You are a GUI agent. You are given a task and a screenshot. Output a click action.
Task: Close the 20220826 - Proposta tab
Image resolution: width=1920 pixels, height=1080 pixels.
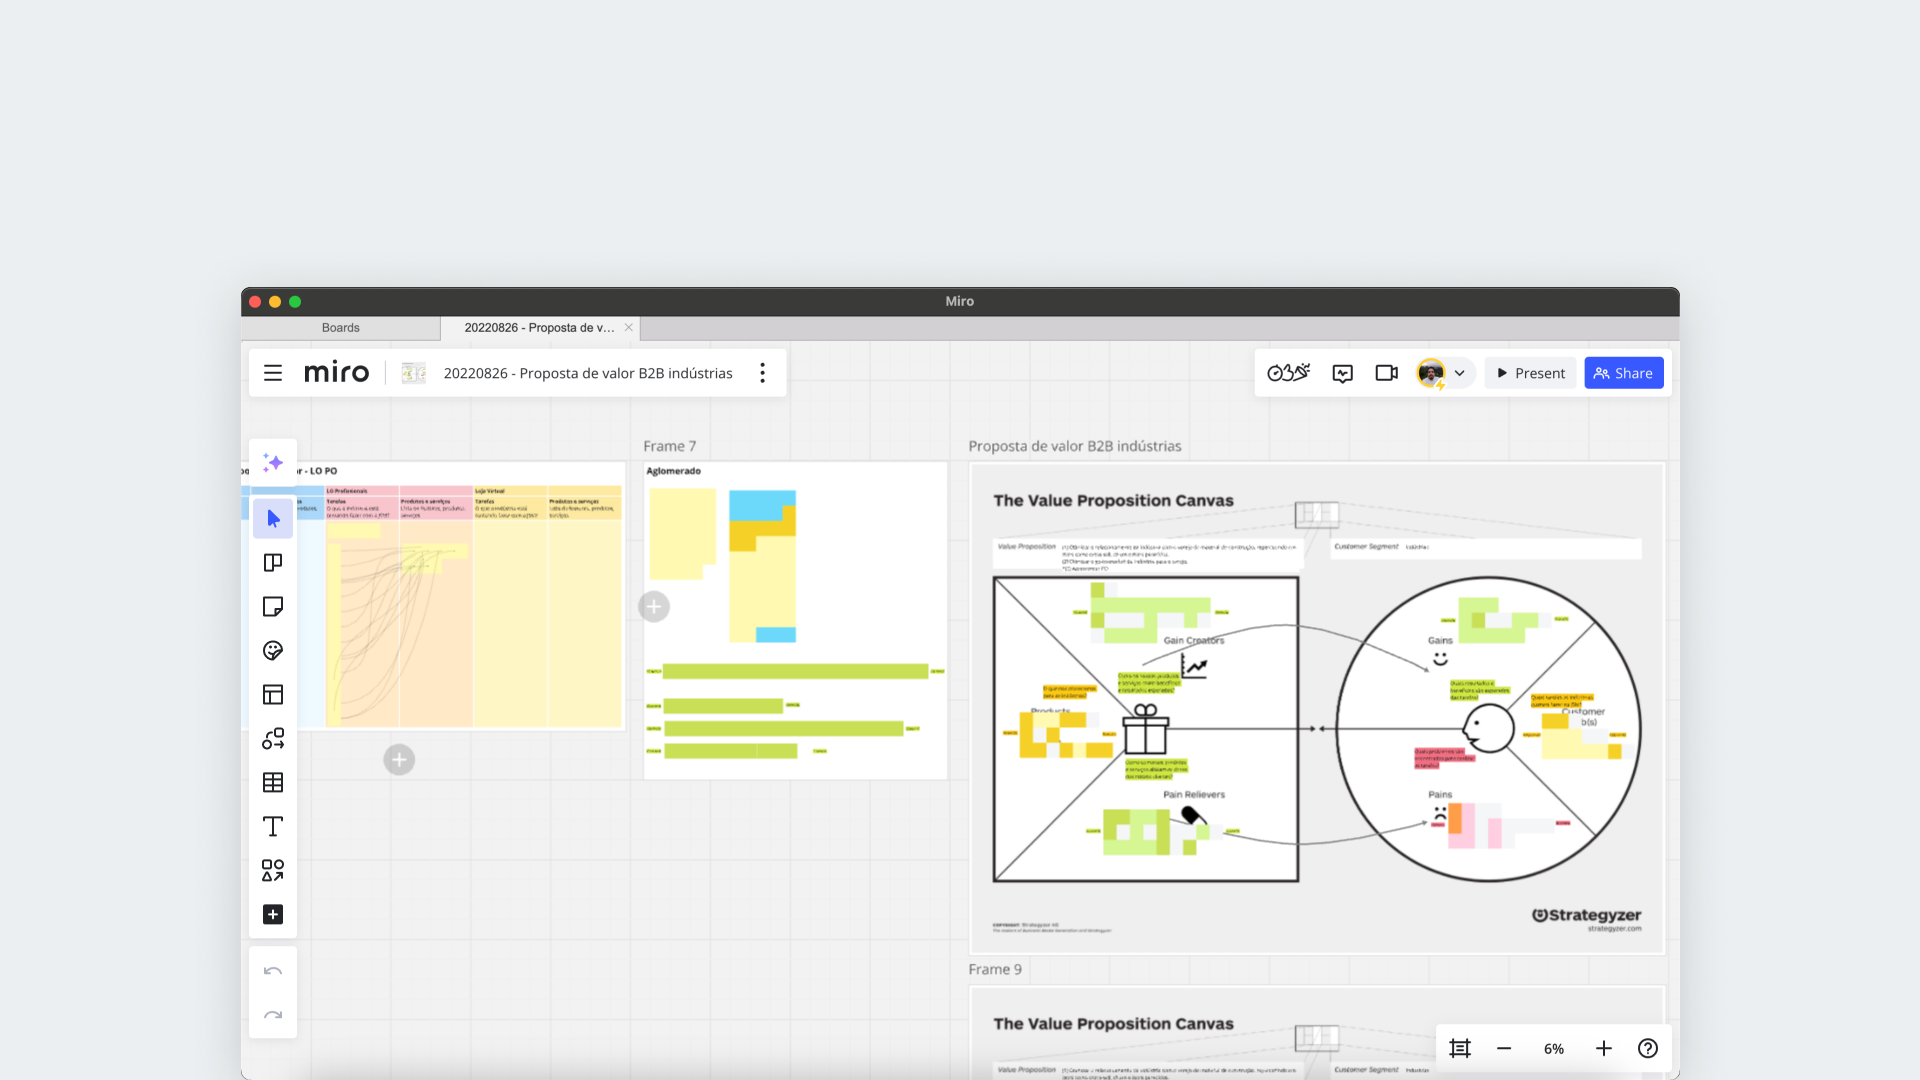pos(629,328)
